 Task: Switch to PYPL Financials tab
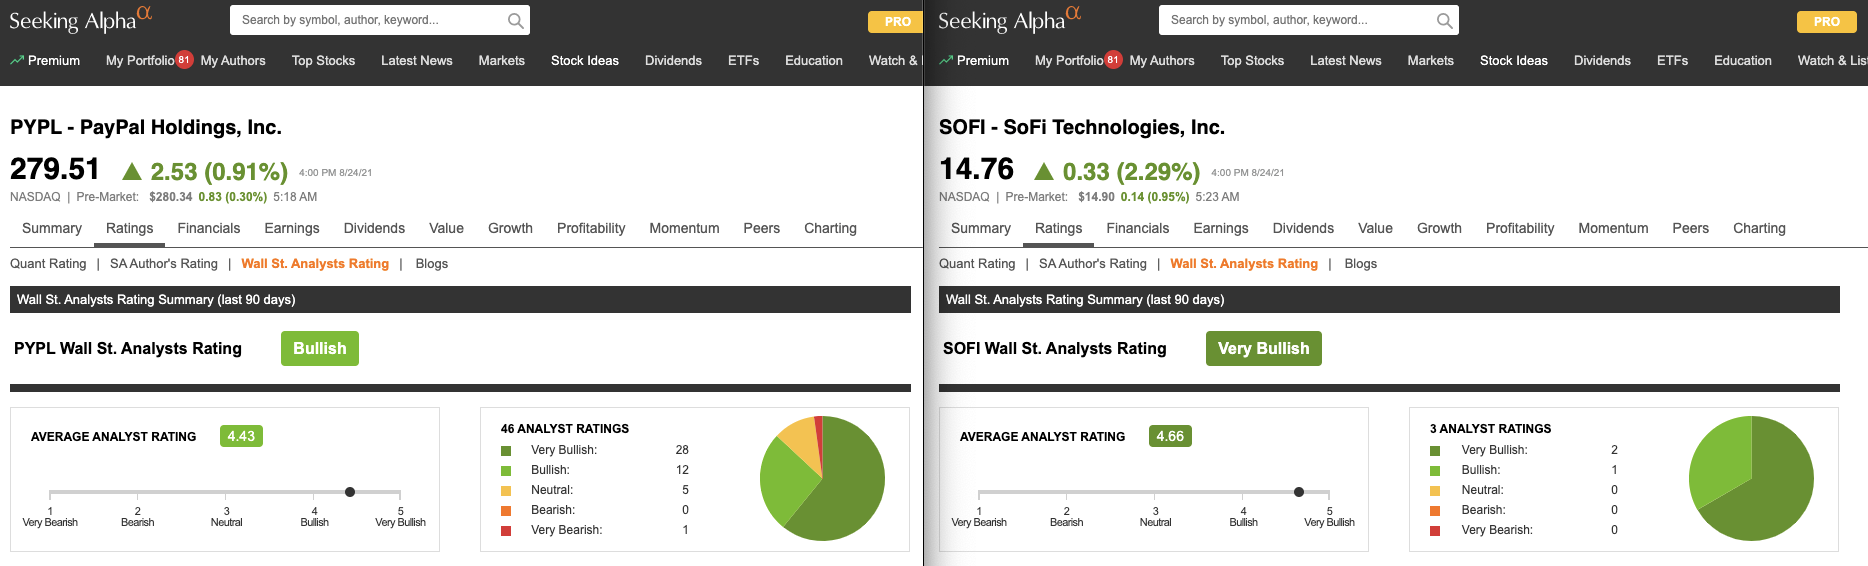click(x=209, y=228)
